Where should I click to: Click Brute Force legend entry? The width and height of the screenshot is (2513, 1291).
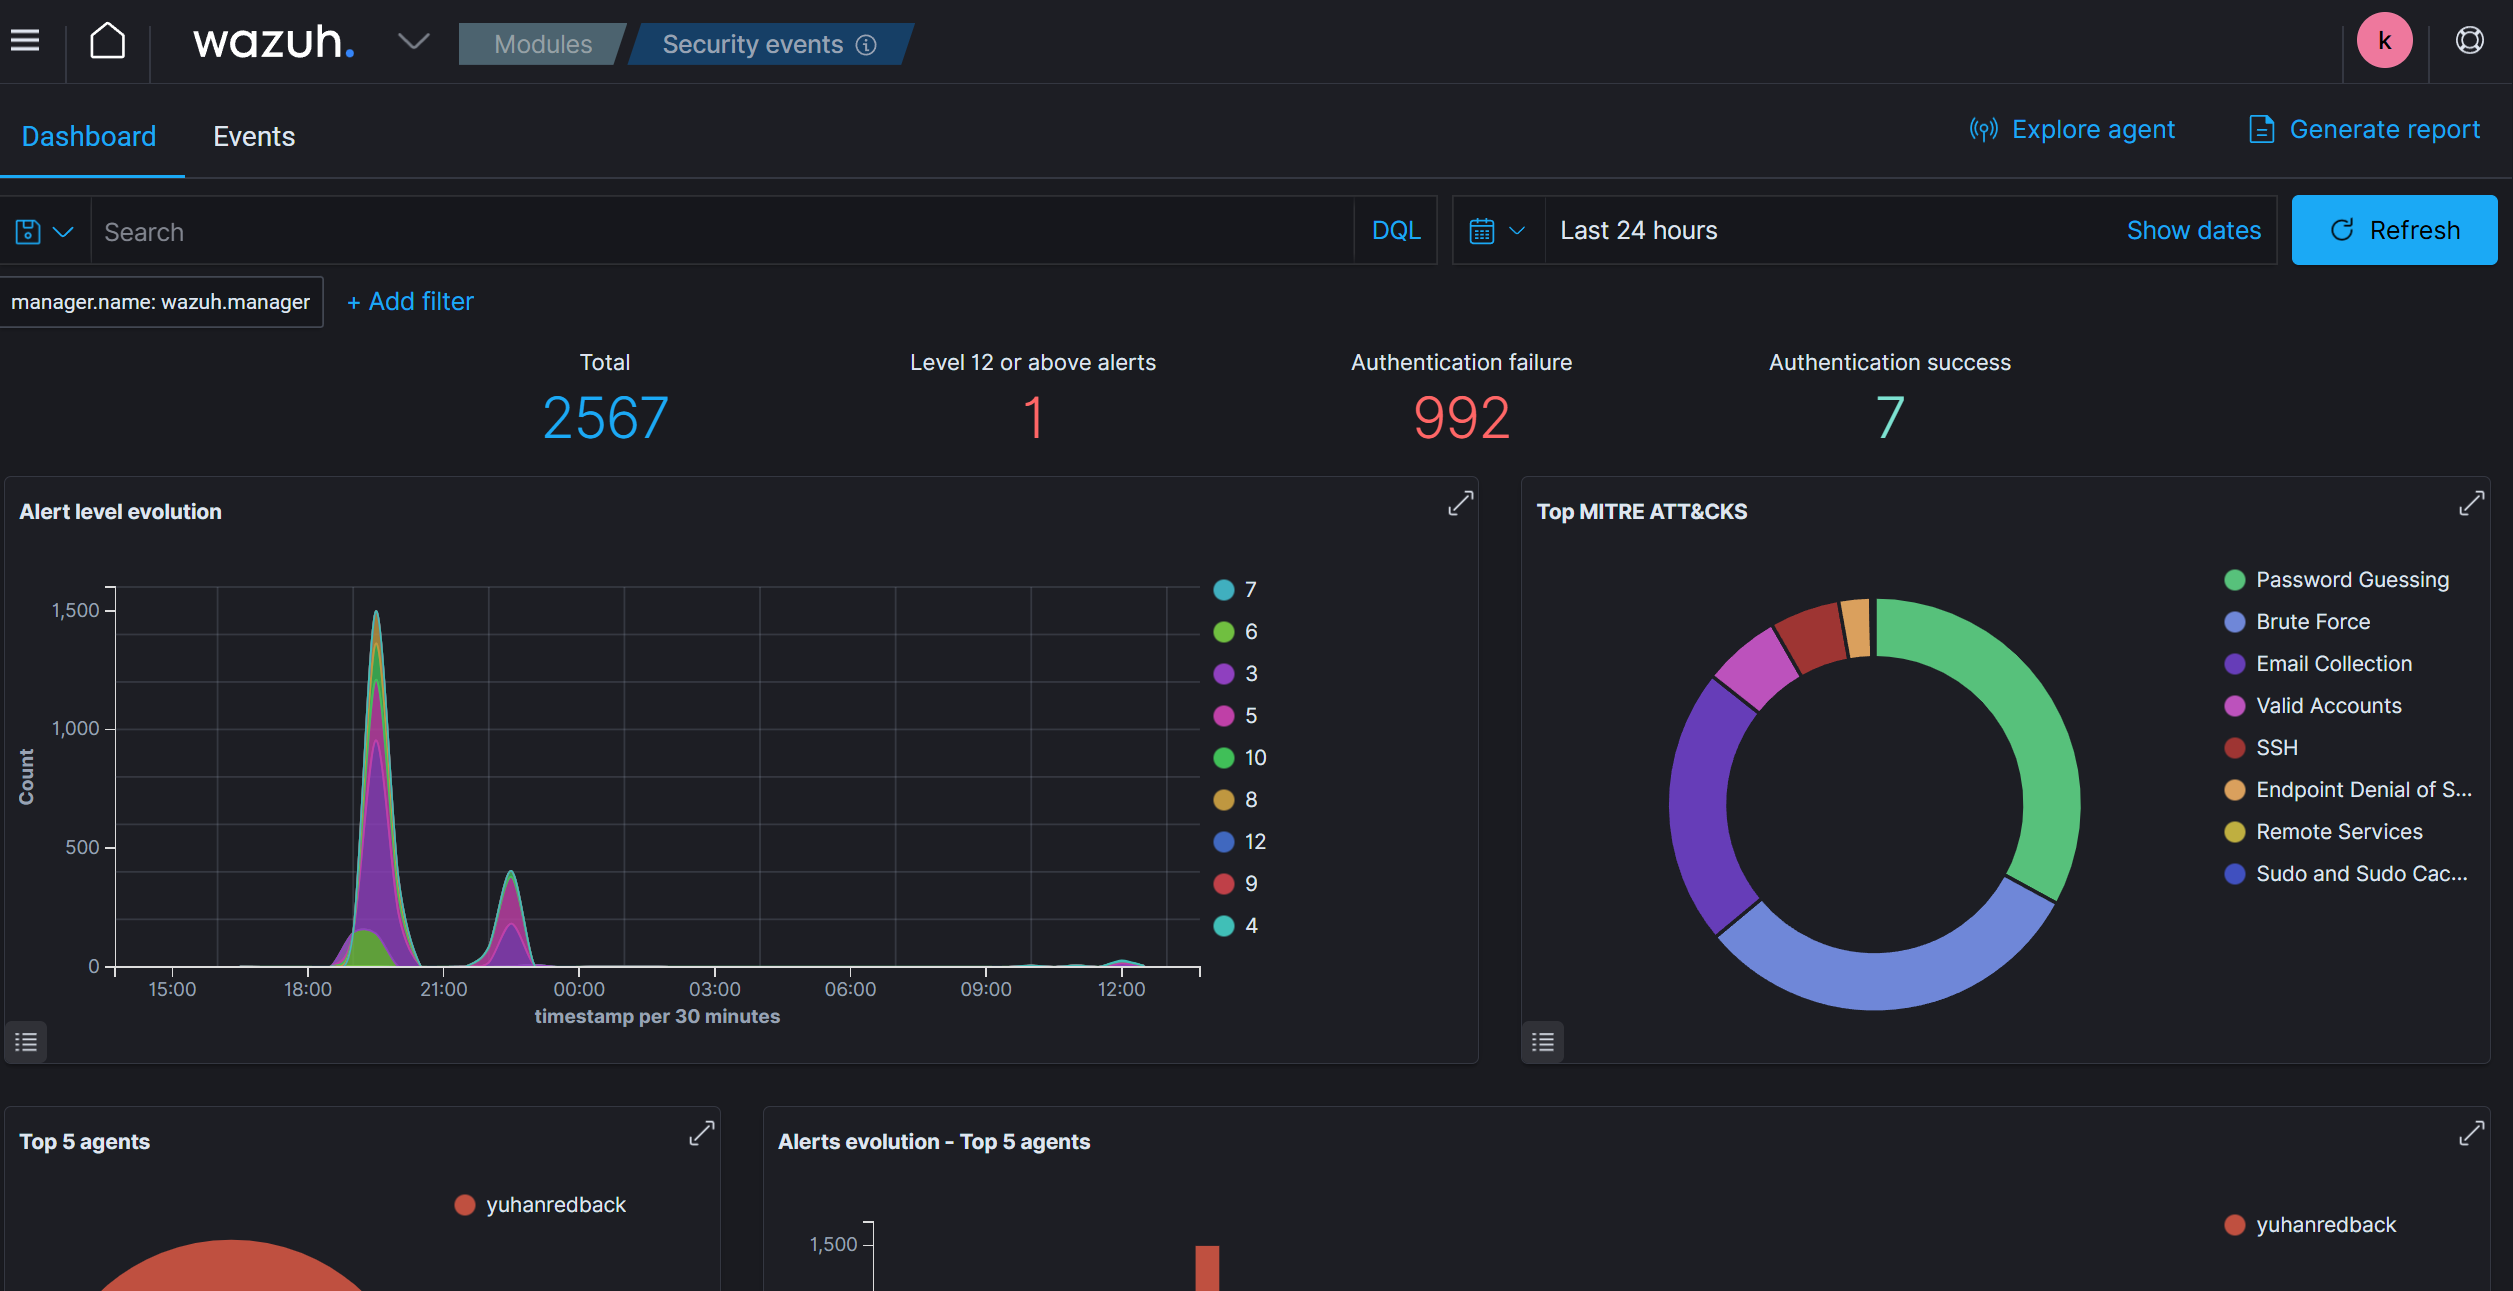2297,622
